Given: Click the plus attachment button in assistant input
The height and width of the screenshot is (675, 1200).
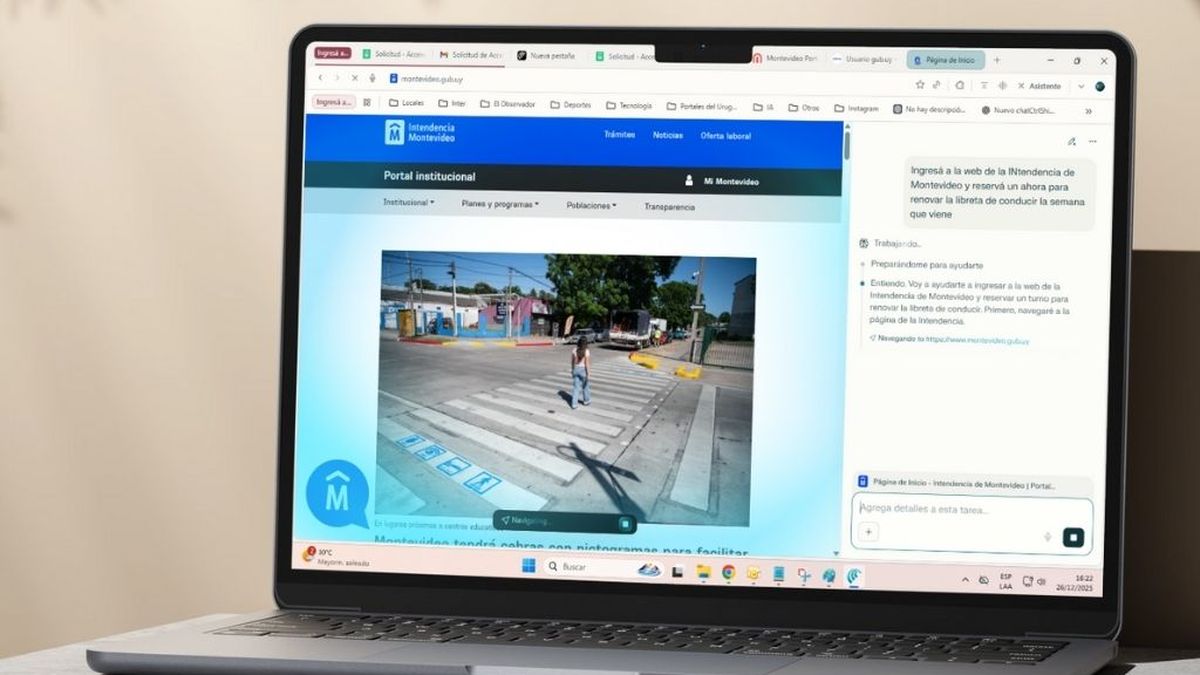Looking at the screenshot, I should pyautogui.click(x=868, y=532).
